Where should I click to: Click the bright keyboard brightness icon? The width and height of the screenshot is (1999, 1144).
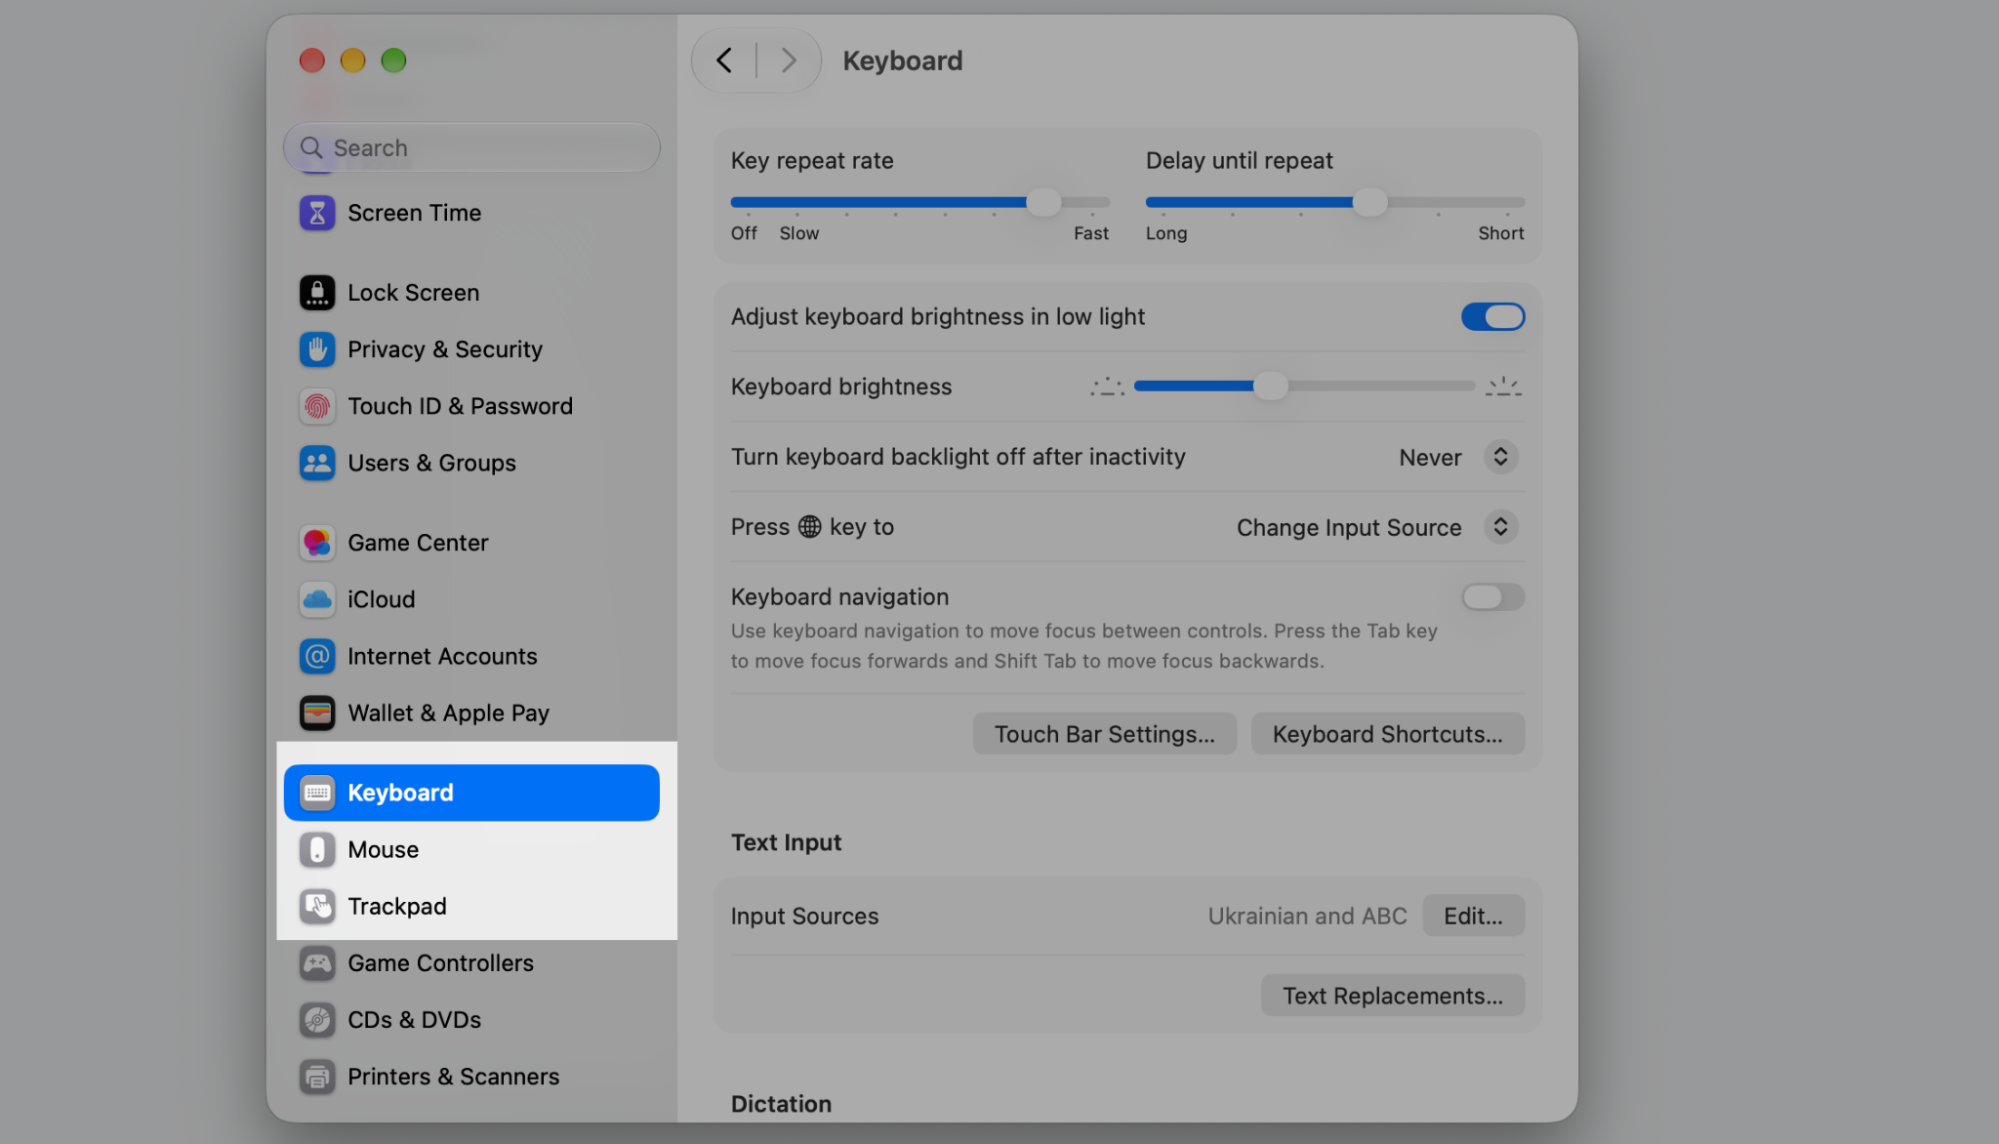(x=1503, y=386)
